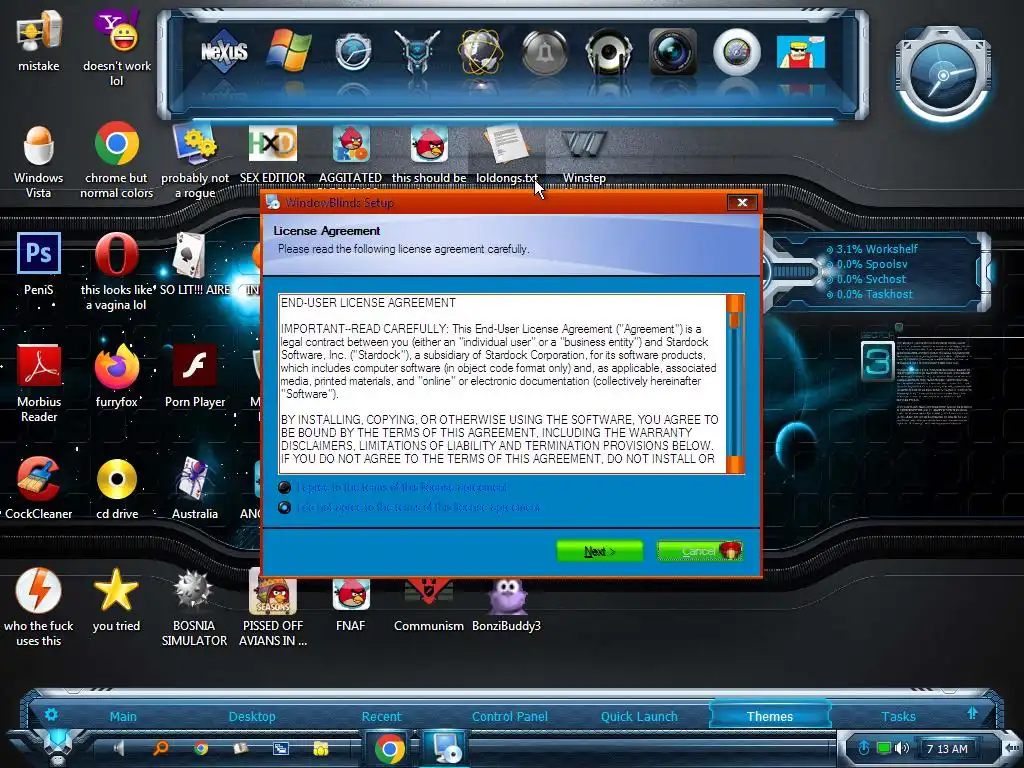Click the orange magnifier search taskbar icon
Screen dimensions: 1024x768
[160, 748]
